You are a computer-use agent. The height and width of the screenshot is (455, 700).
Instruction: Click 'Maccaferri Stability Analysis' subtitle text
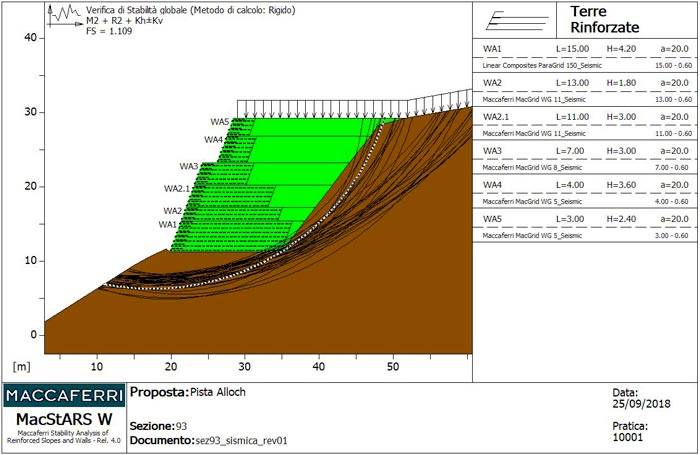point(63,433)
